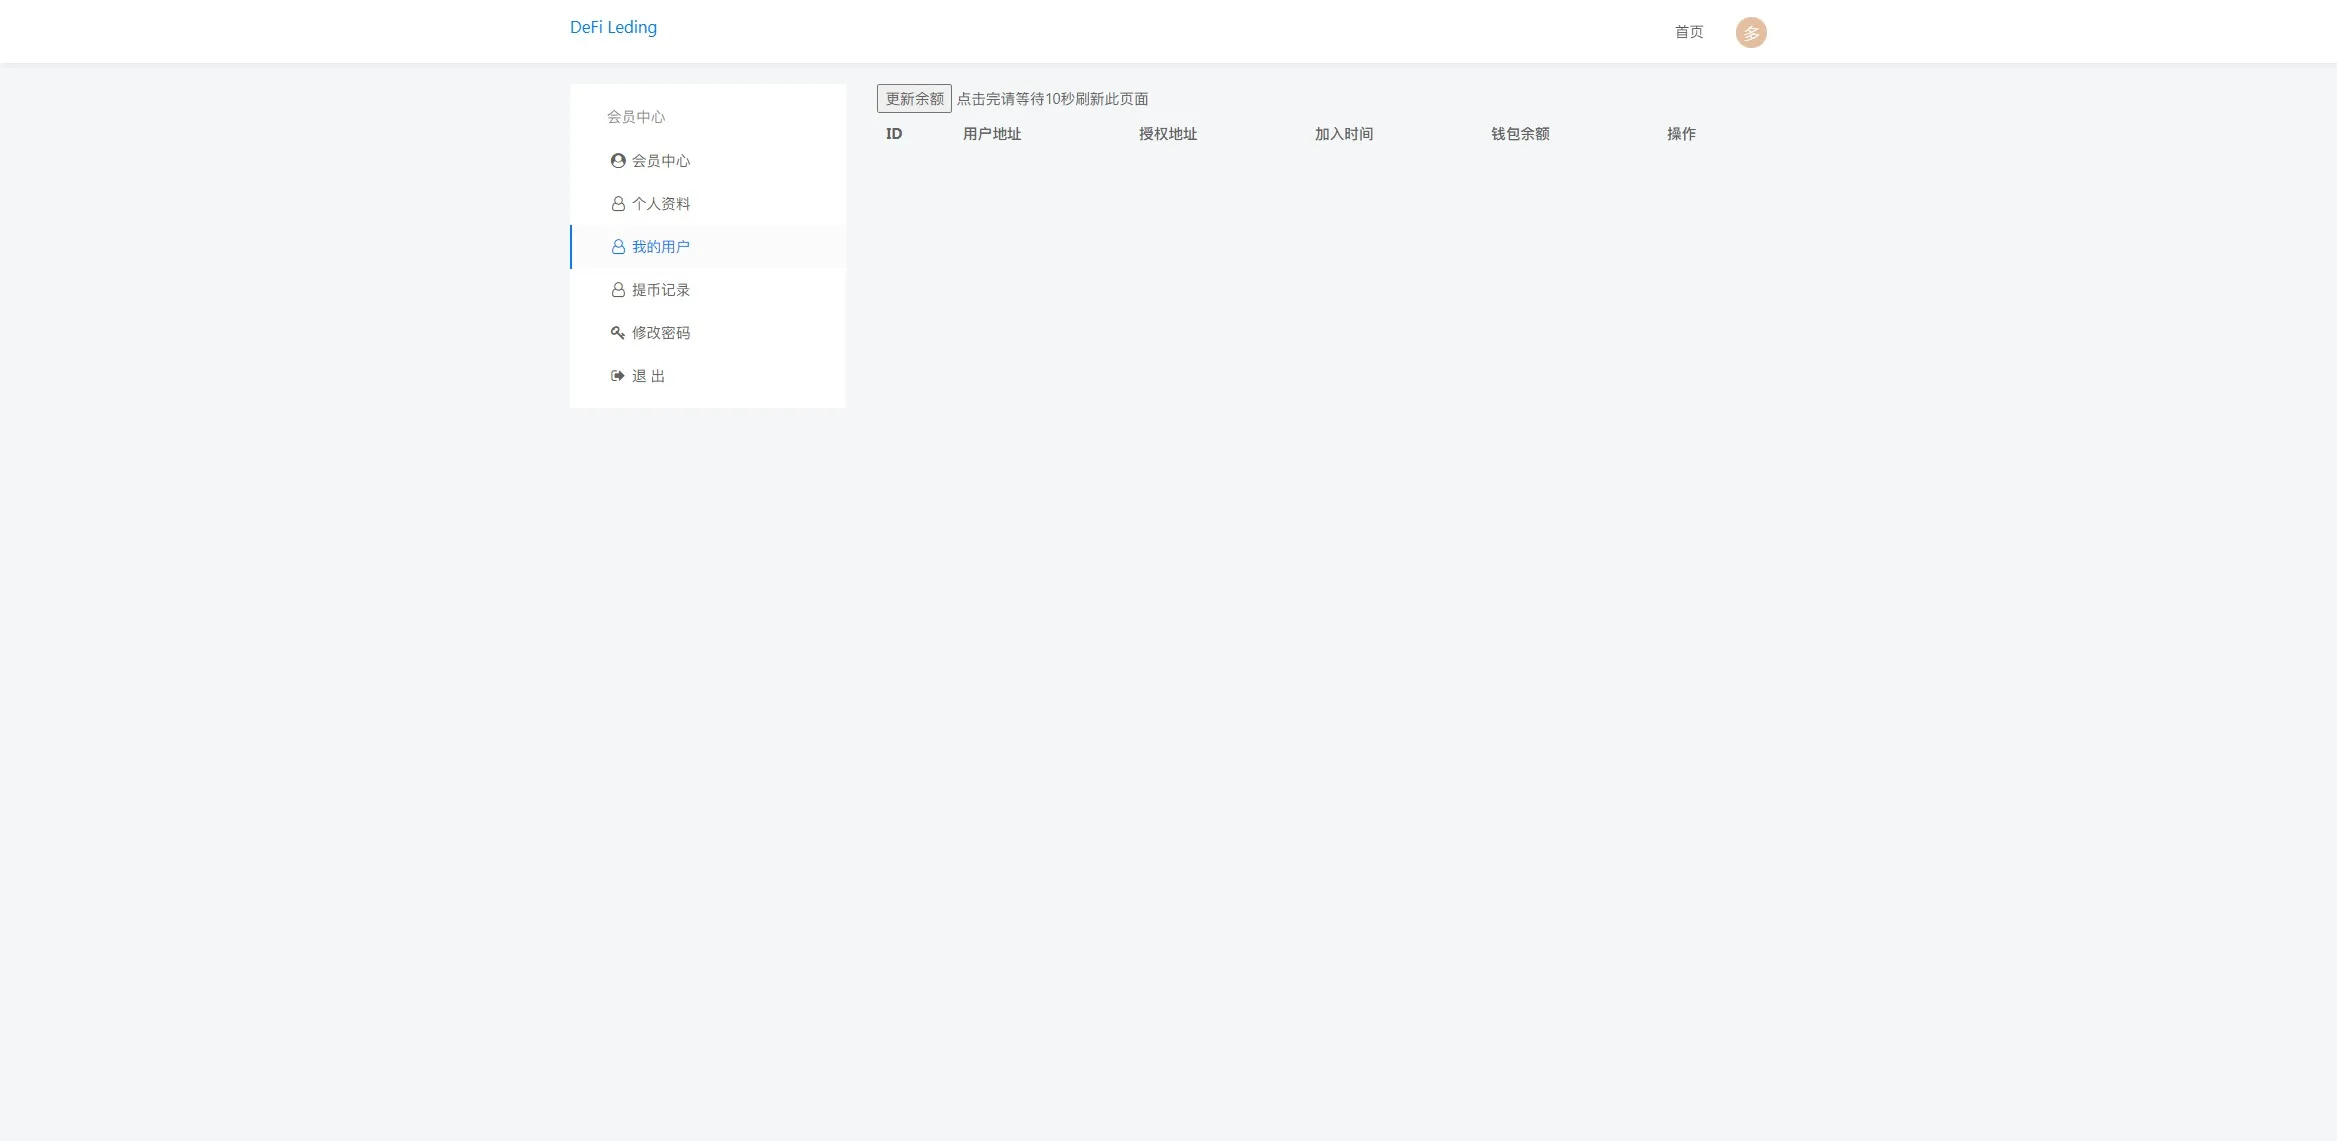This screenshot has width=2337, height=1141.
Task: Click the key icon beside 修改密码
Action: click(618, 333)
